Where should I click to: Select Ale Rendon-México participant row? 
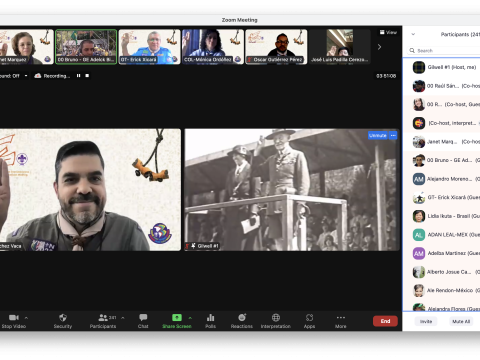[x=442, y=290]
